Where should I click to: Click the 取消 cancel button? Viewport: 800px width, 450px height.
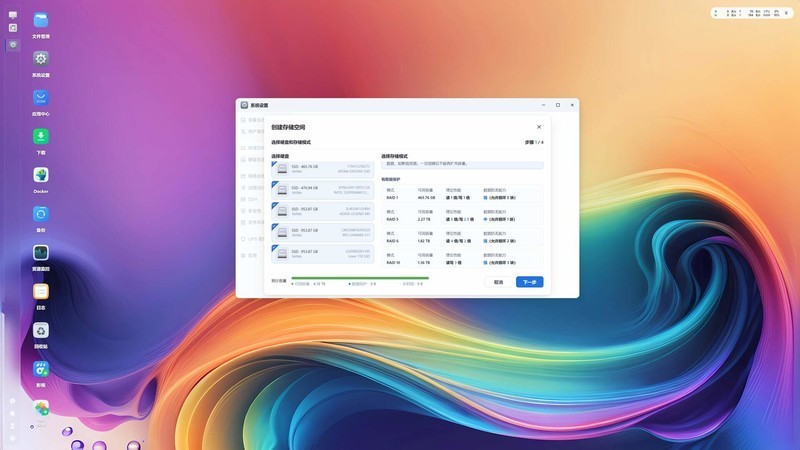[x=498, y=282]
